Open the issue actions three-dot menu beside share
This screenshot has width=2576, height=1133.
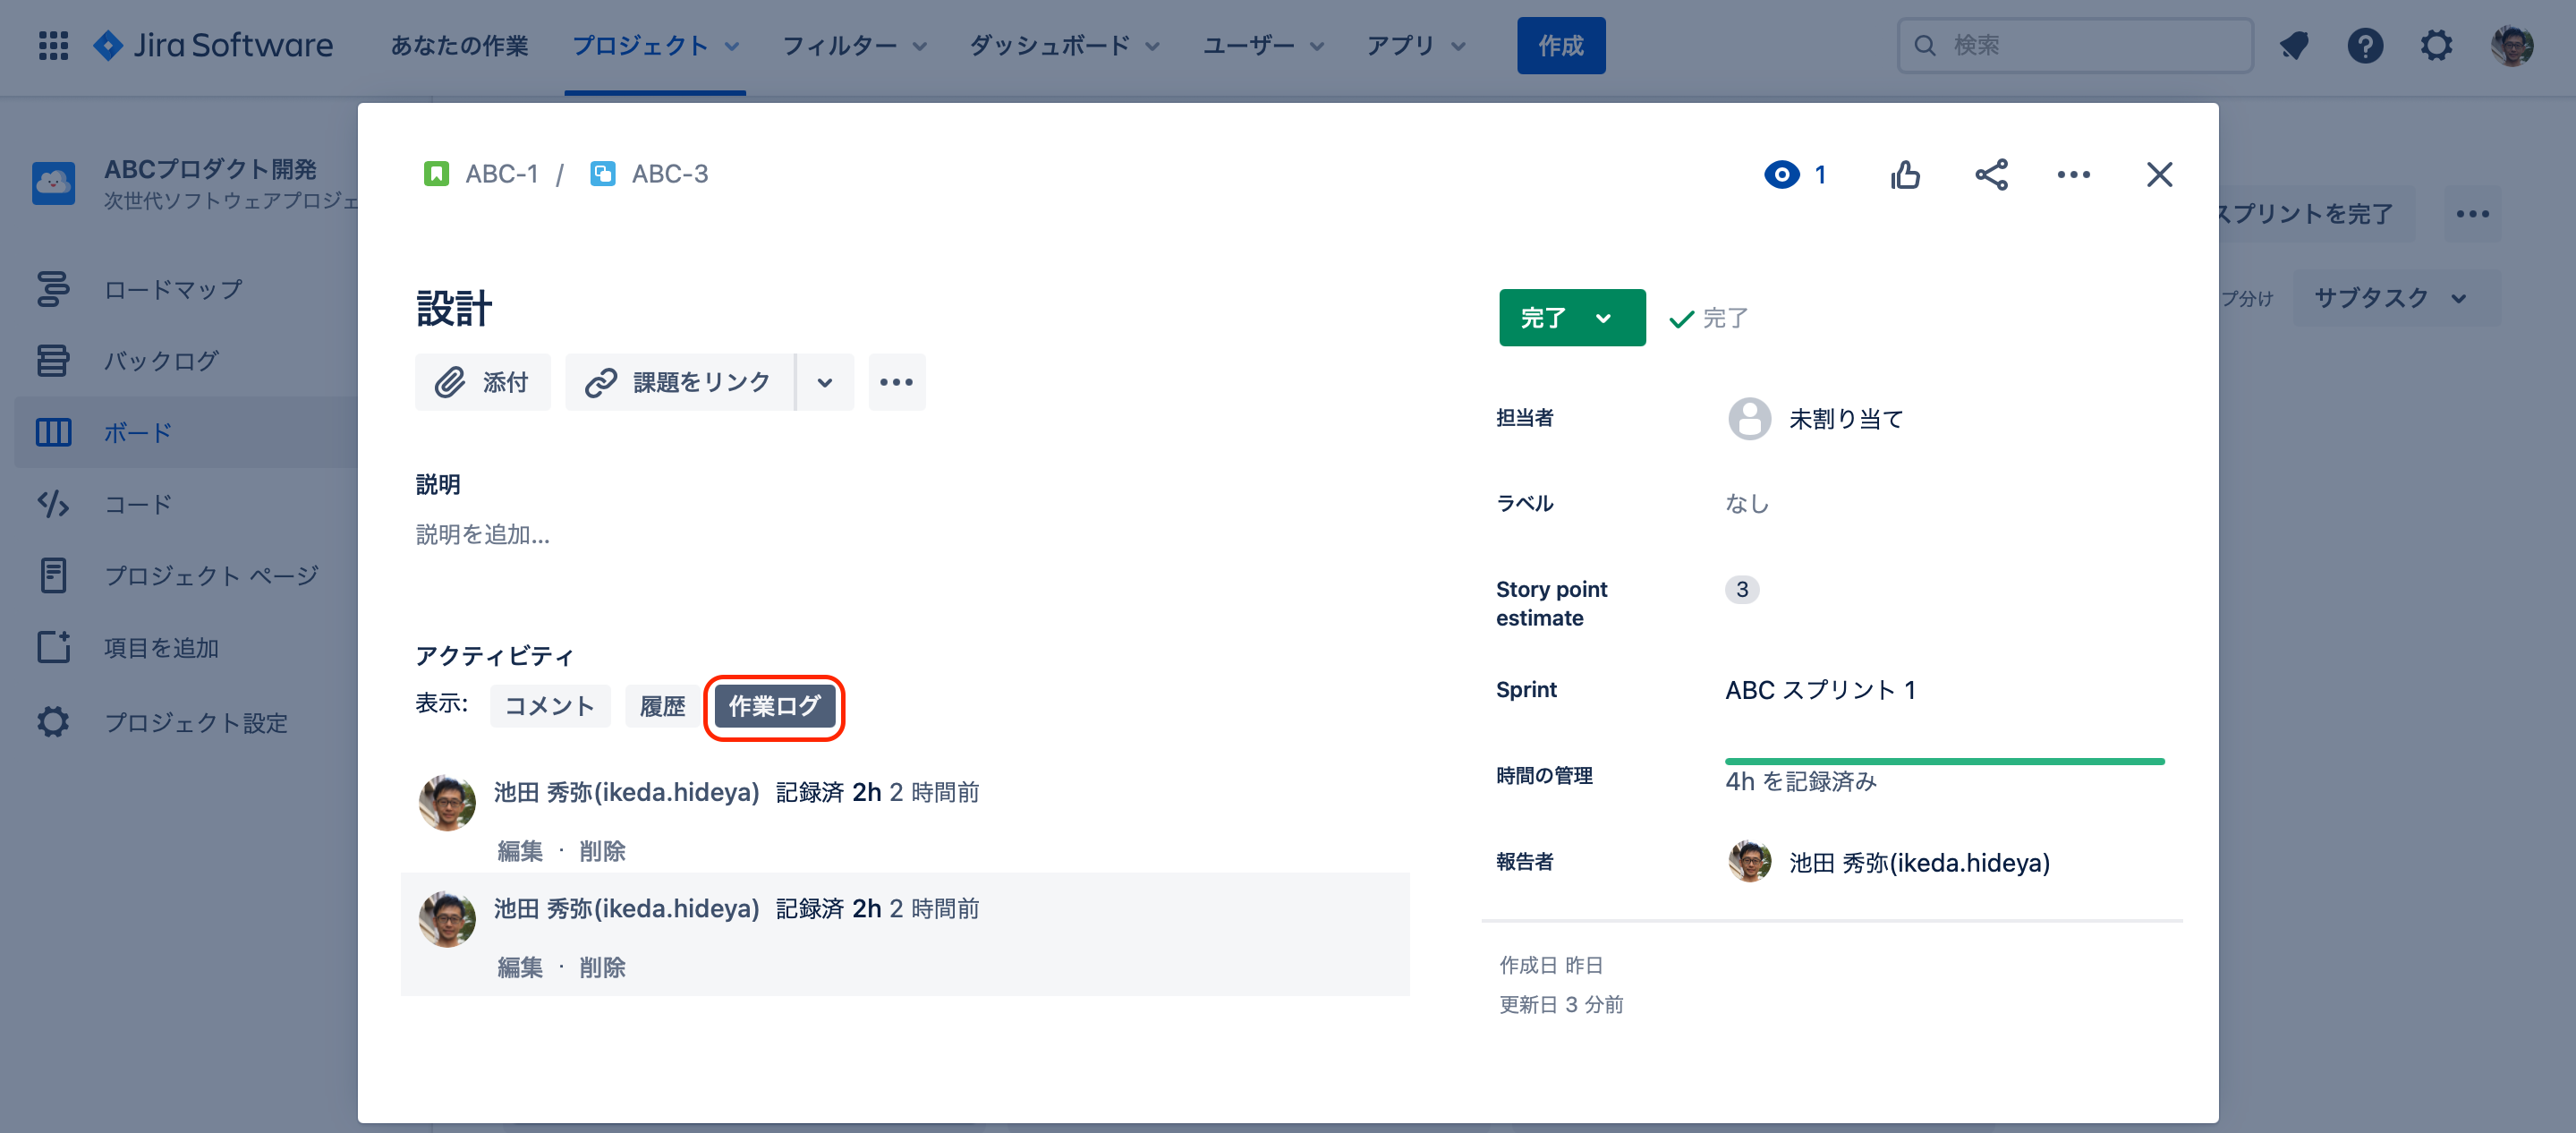point(2073,175)
